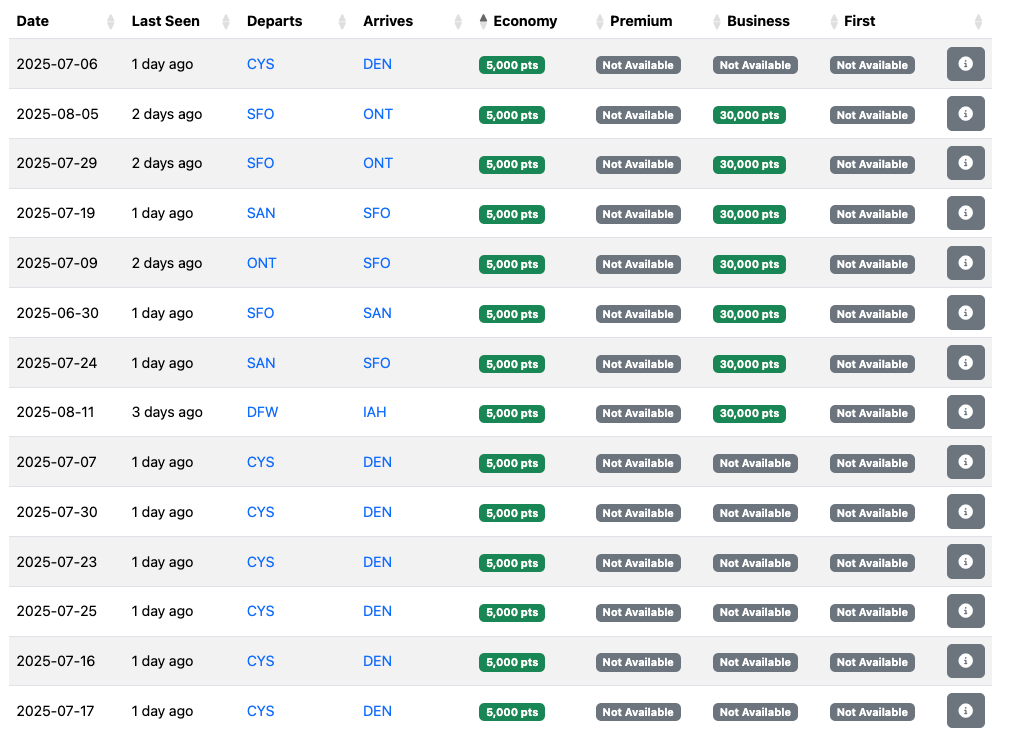Open DFW departure airport link
This screenshot has width=1009, height=735.
coord(263,412)
